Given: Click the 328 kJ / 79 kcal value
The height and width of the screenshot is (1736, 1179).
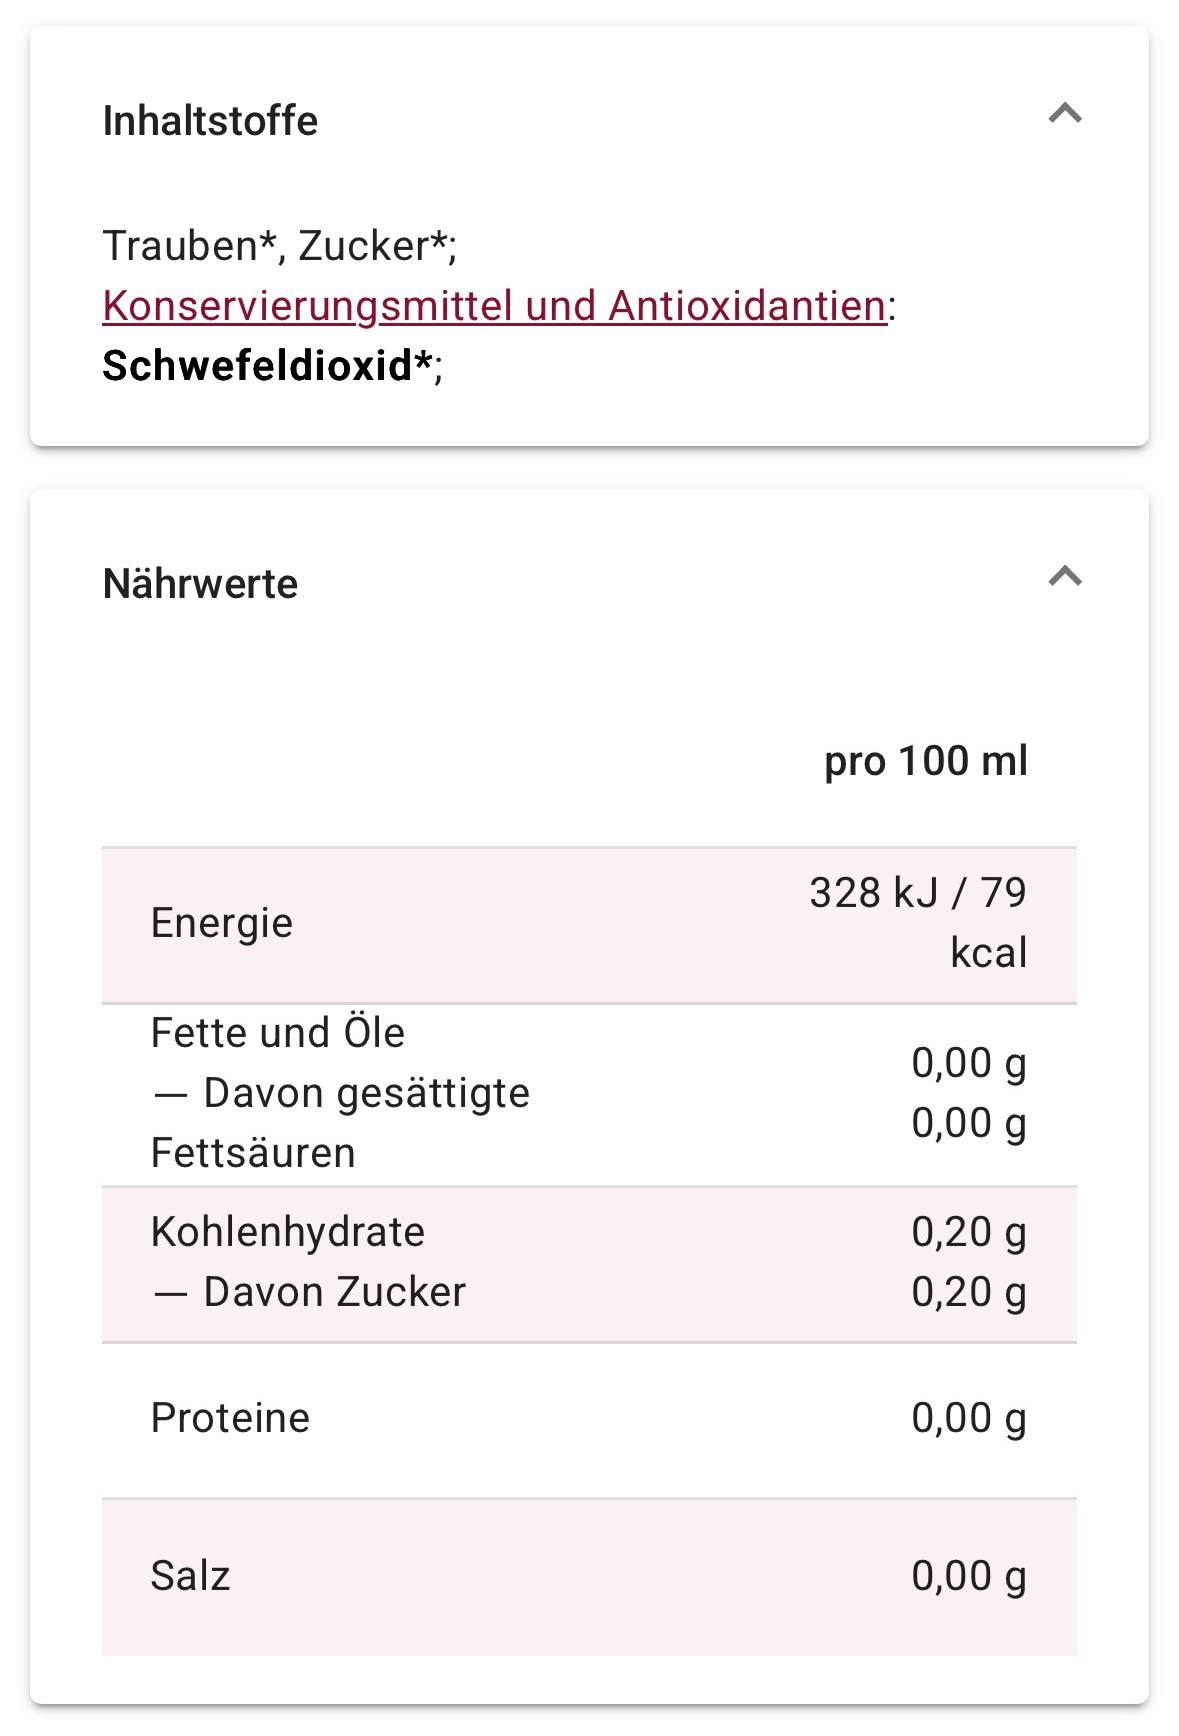Looking at the screenshot, I should click(918, 922).
